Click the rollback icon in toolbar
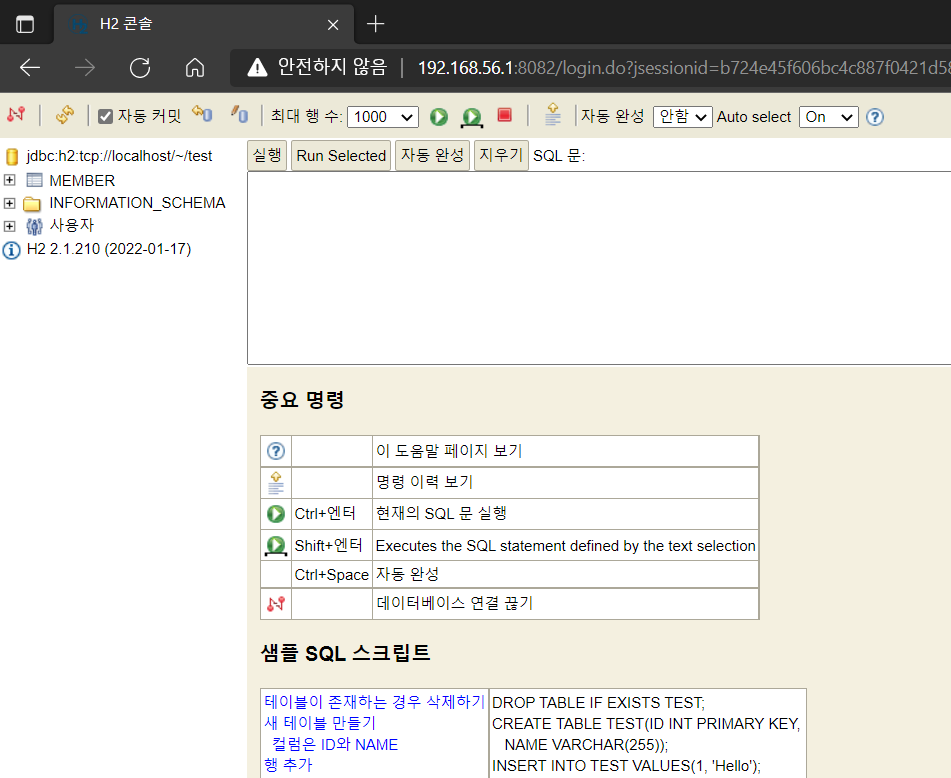The width and height of the screenshot is (951, 778). 202,113
